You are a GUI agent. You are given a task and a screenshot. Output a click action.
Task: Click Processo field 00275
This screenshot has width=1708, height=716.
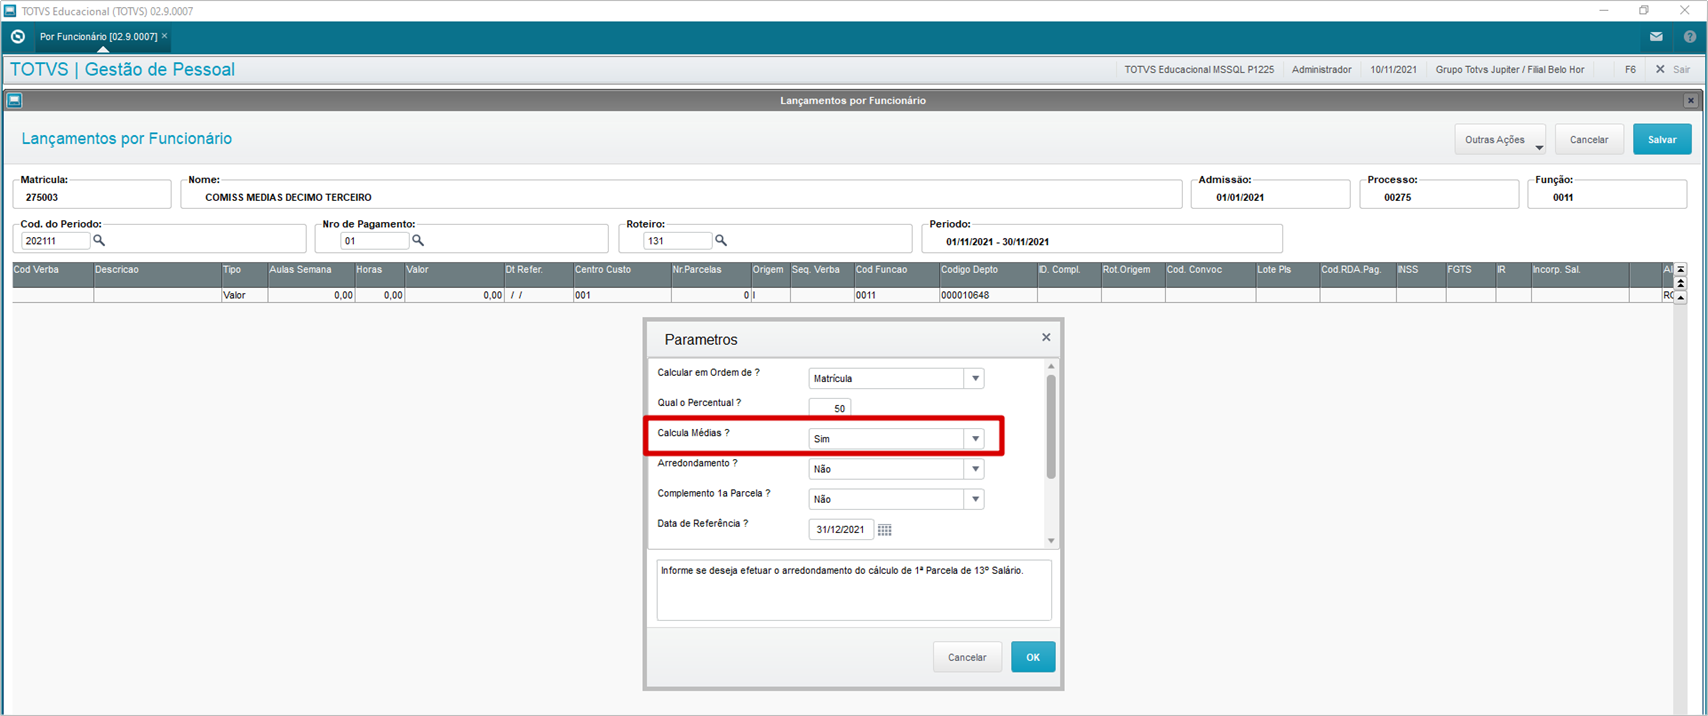tap(1439, 194)
